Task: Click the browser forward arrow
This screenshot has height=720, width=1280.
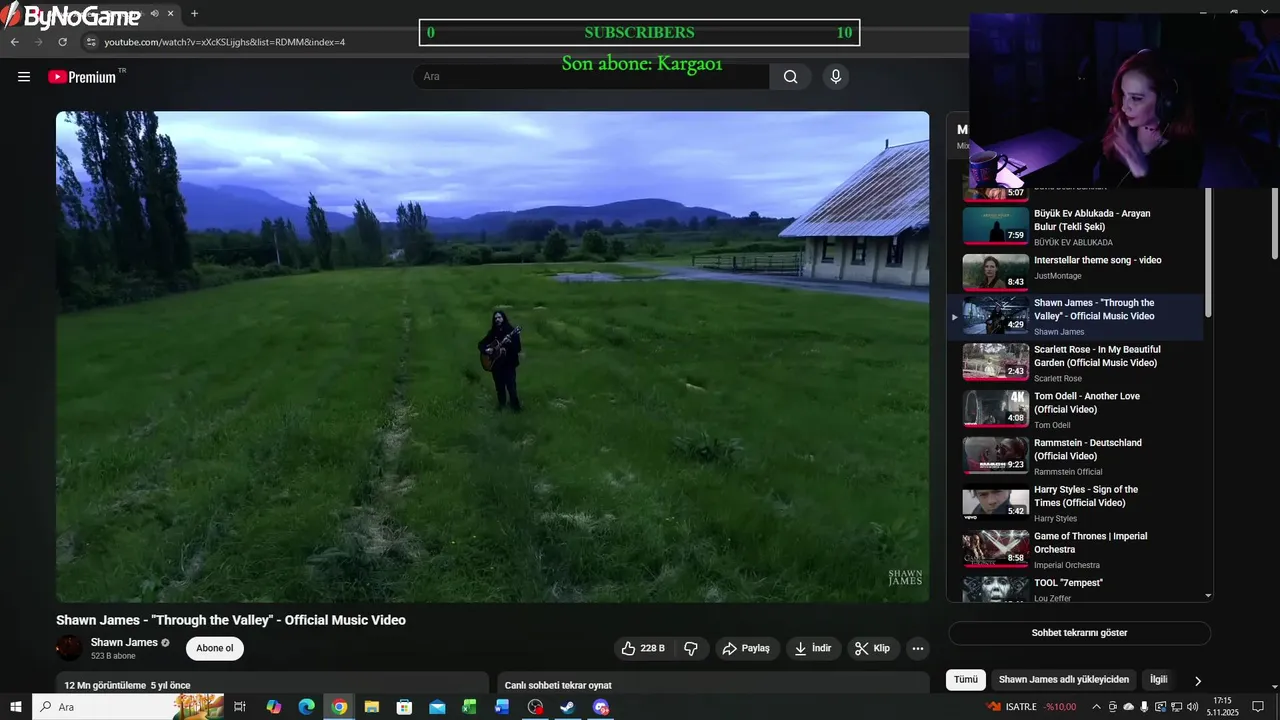Action: point(38,42)
